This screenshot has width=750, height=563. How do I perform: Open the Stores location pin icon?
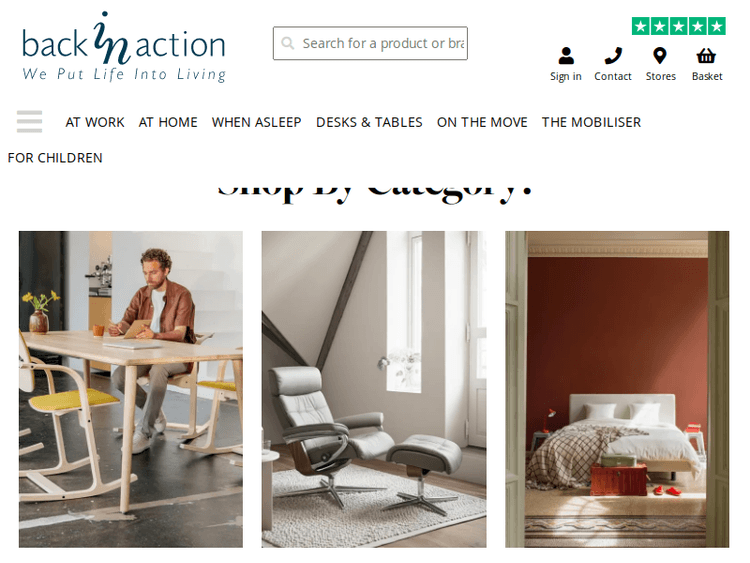coord(660,56)
